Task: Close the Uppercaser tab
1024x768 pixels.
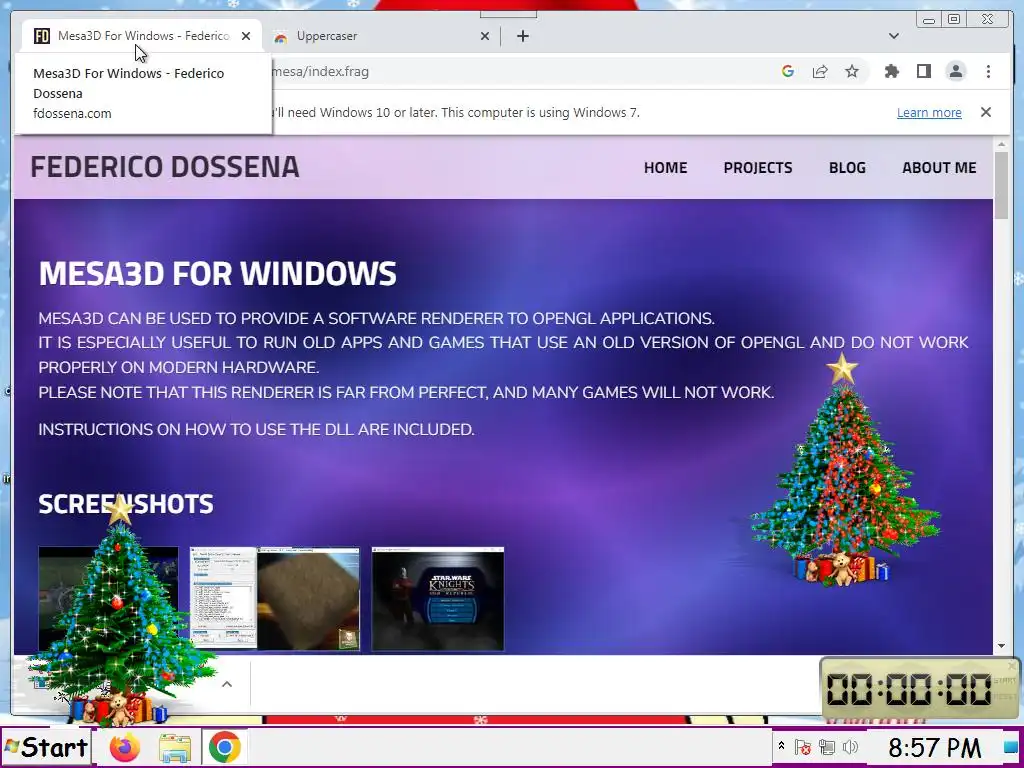Action: (x=485, y=36)
